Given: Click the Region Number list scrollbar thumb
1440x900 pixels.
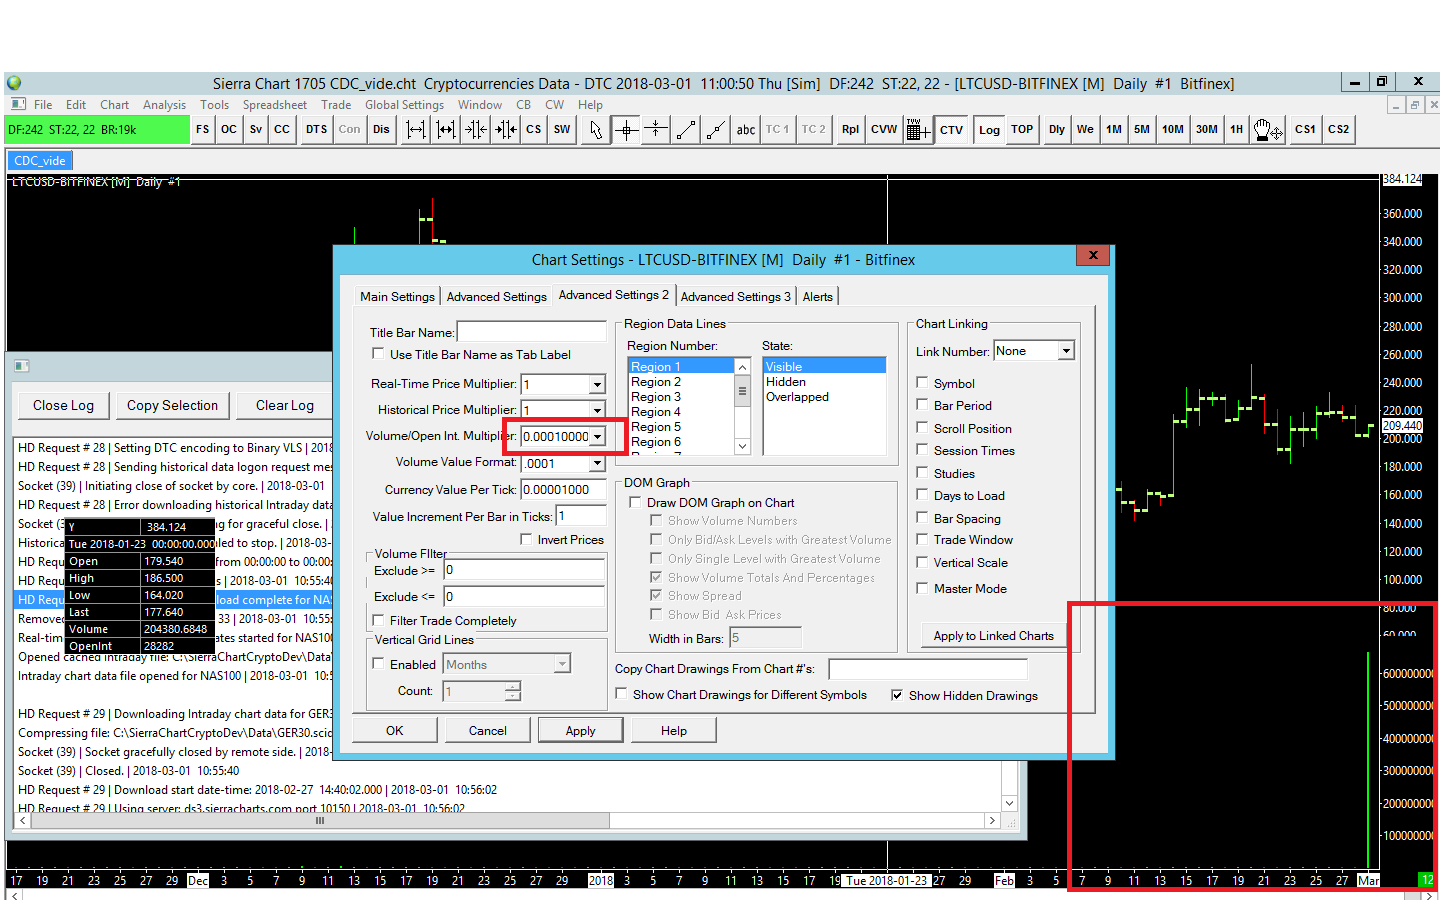Looking at the screenshot, I should tap(742, 392).
